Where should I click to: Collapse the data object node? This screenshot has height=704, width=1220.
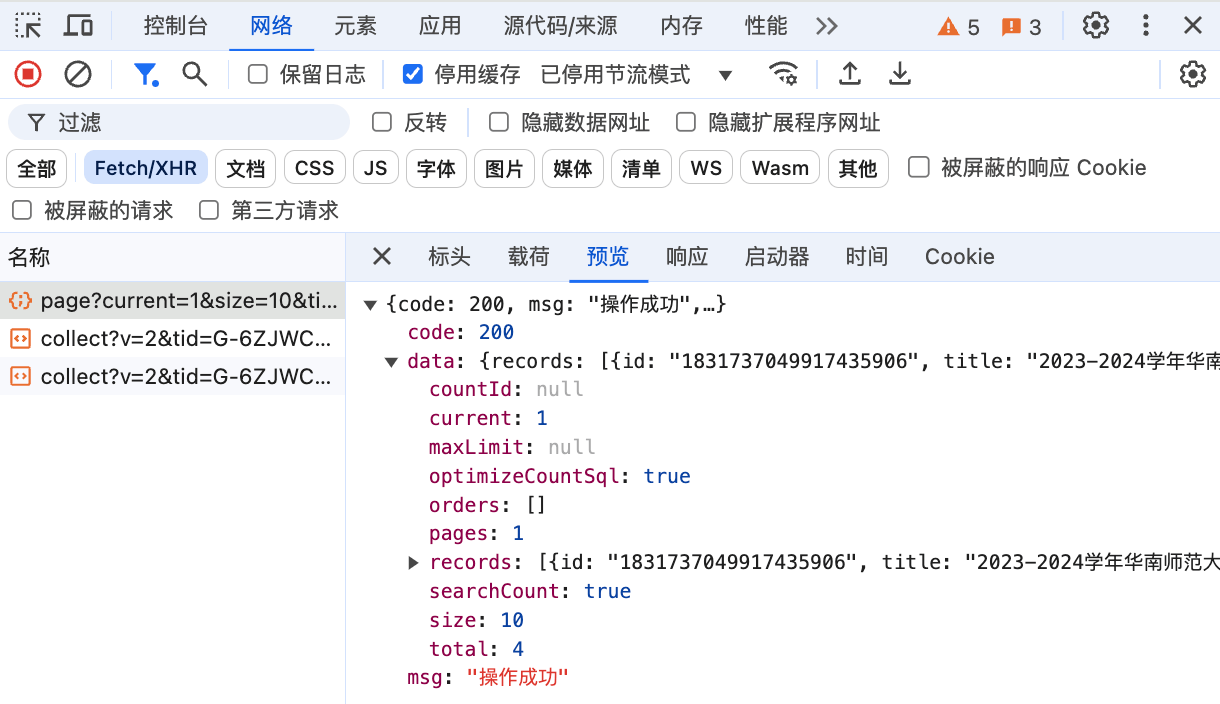click(392, 362)
